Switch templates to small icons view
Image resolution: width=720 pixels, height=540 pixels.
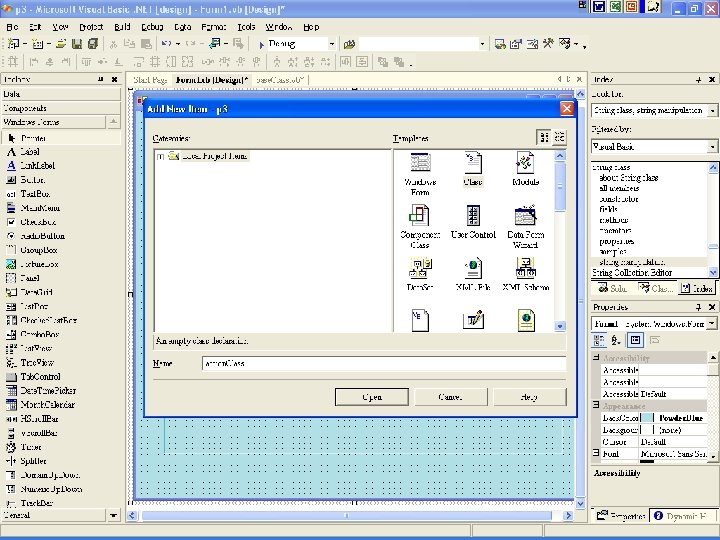click(559, 137)
